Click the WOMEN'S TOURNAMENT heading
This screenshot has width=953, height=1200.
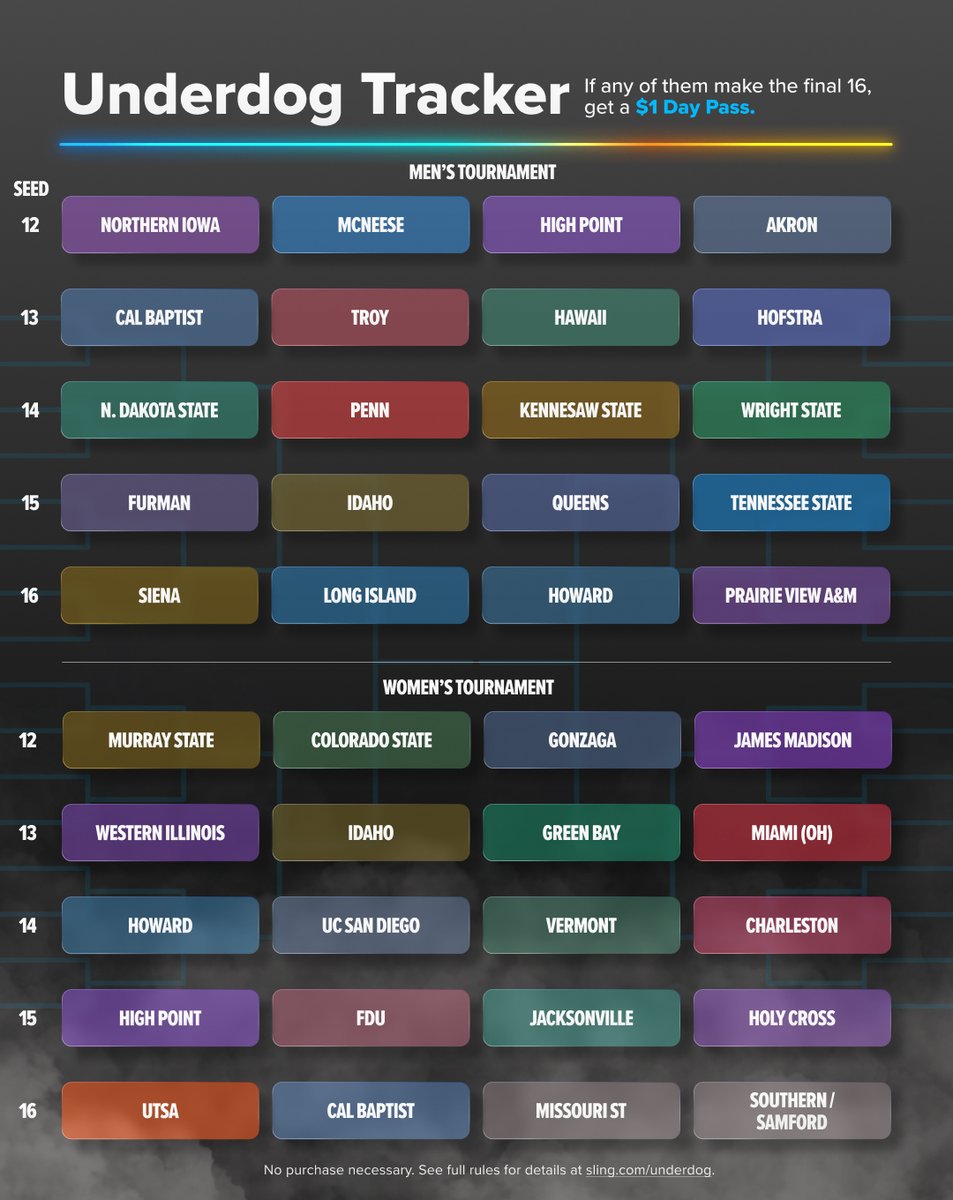468,687
